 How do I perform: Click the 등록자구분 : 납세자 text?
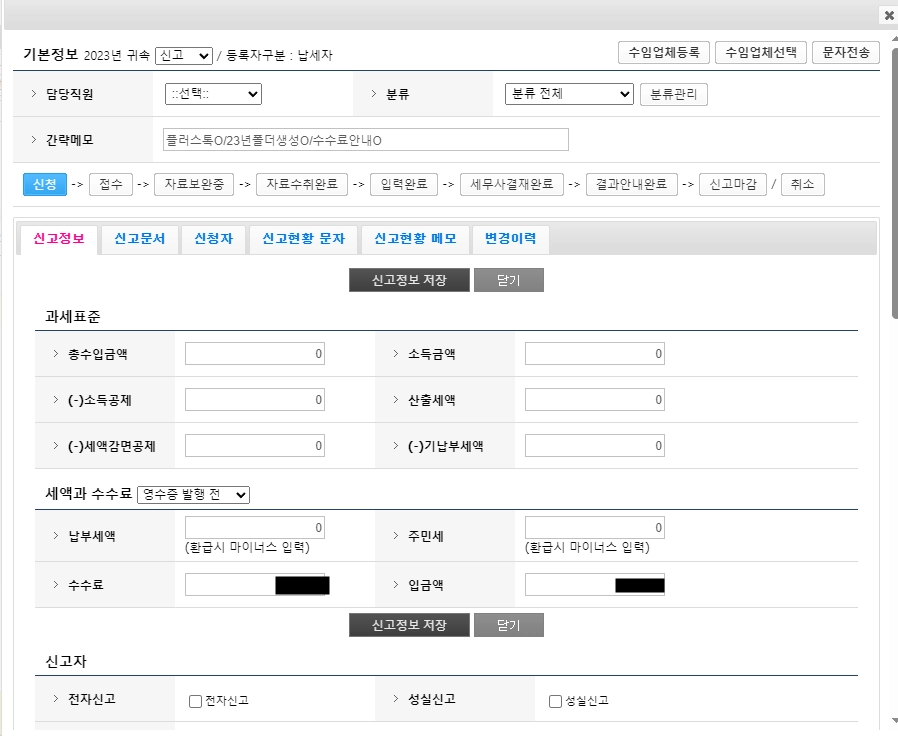279,56
